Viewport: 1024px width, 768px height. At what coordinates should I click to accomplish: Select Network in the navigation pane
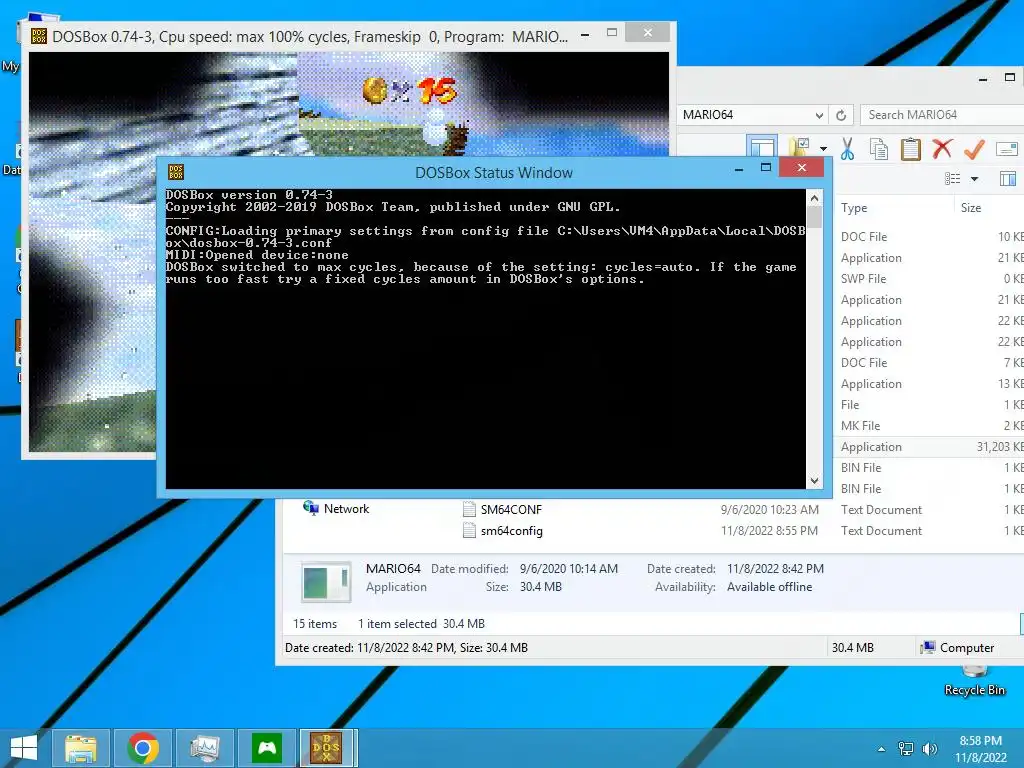(336, 509)
